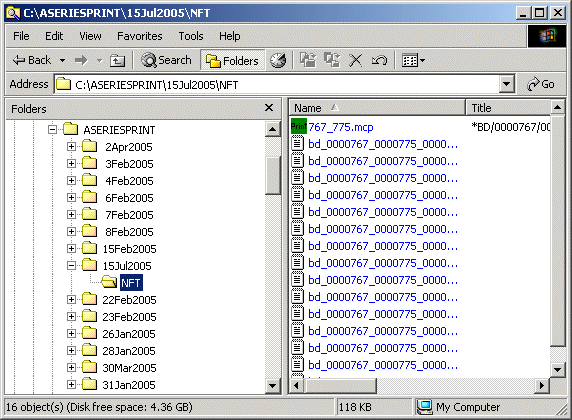Screen dimensions: 572x420
Task: Click the Move To toolbar icon
Action: (308, 60)
